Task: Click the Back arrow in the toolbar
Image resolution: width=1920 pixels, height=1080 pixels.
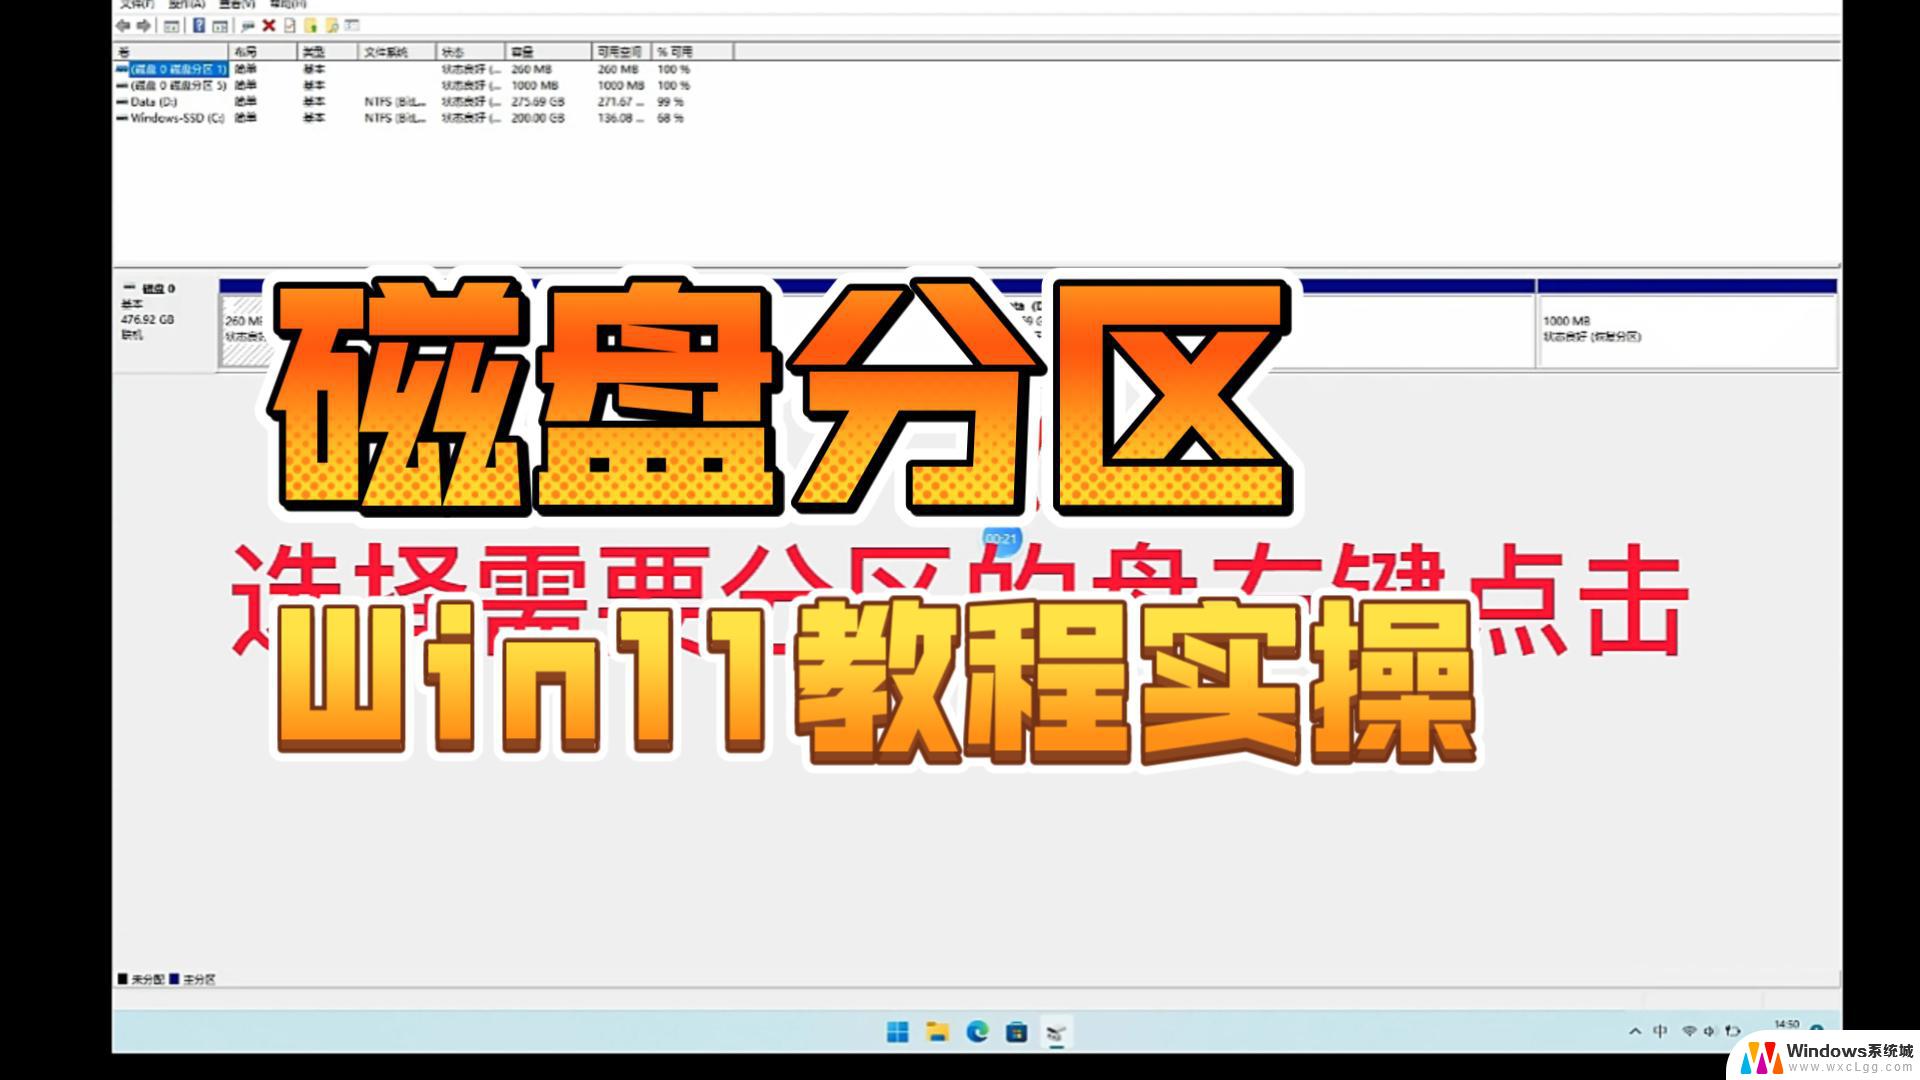Action: 123,26
